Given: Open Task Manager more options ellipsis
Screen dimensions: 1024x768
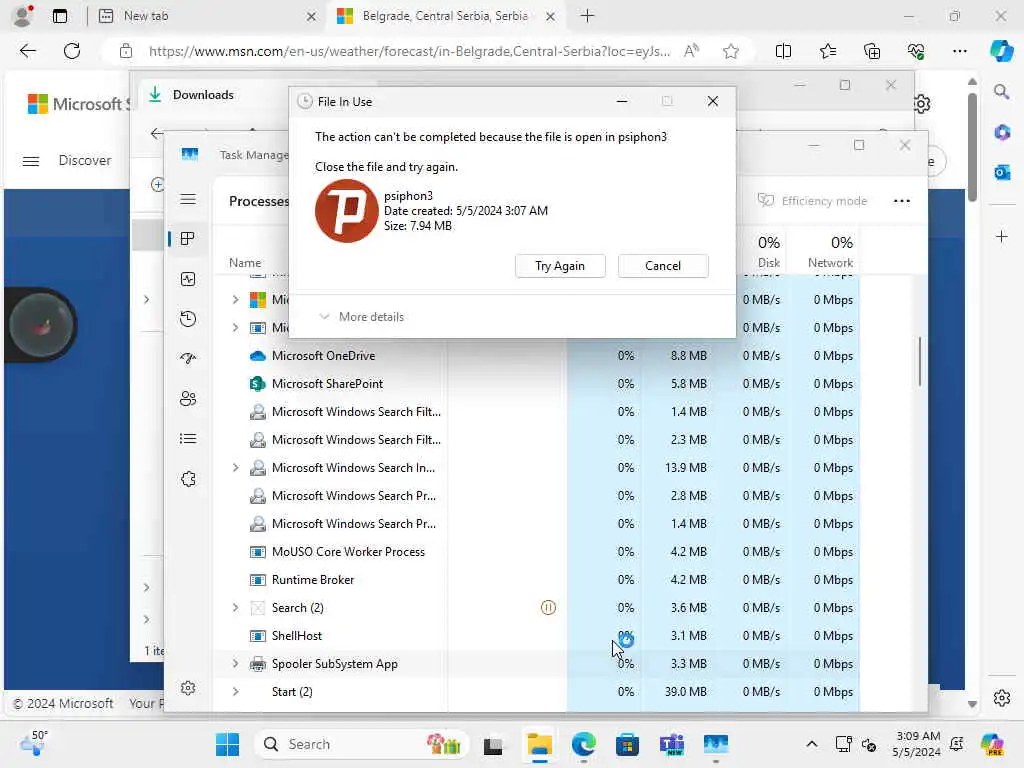Looking at the screenshot, I should click(x=902, y=201).
